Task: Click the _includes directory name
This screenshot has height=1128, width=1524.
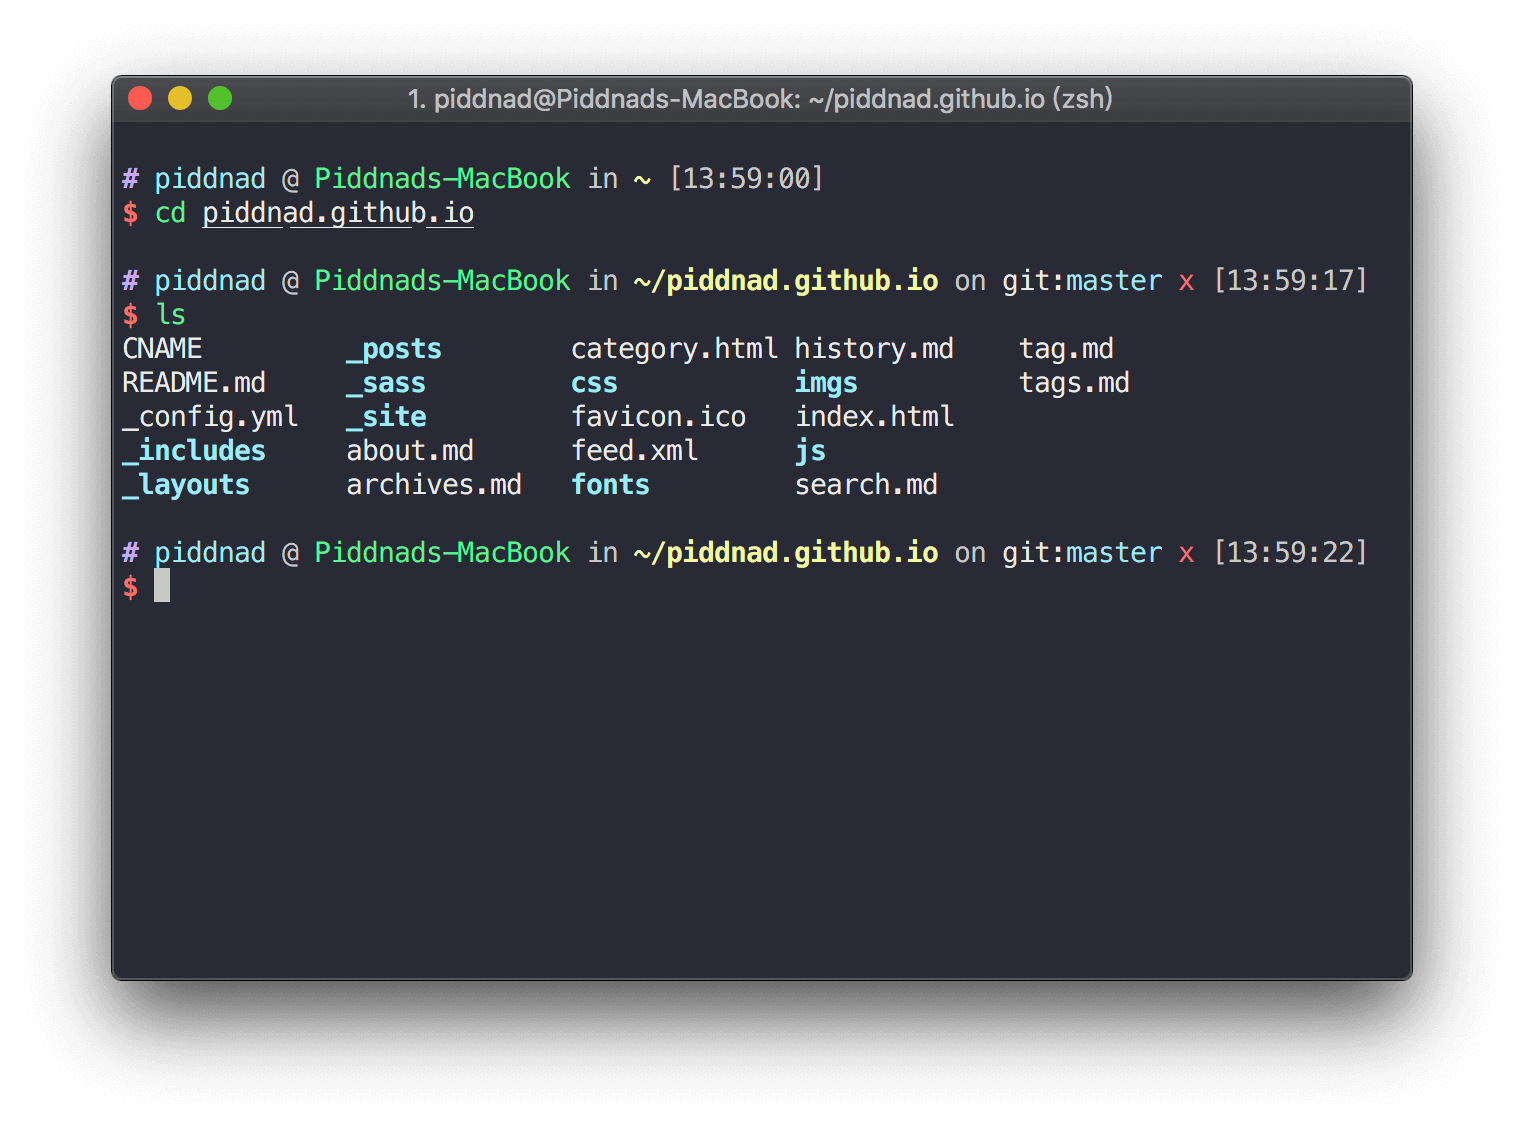Action: click(194, 451)
